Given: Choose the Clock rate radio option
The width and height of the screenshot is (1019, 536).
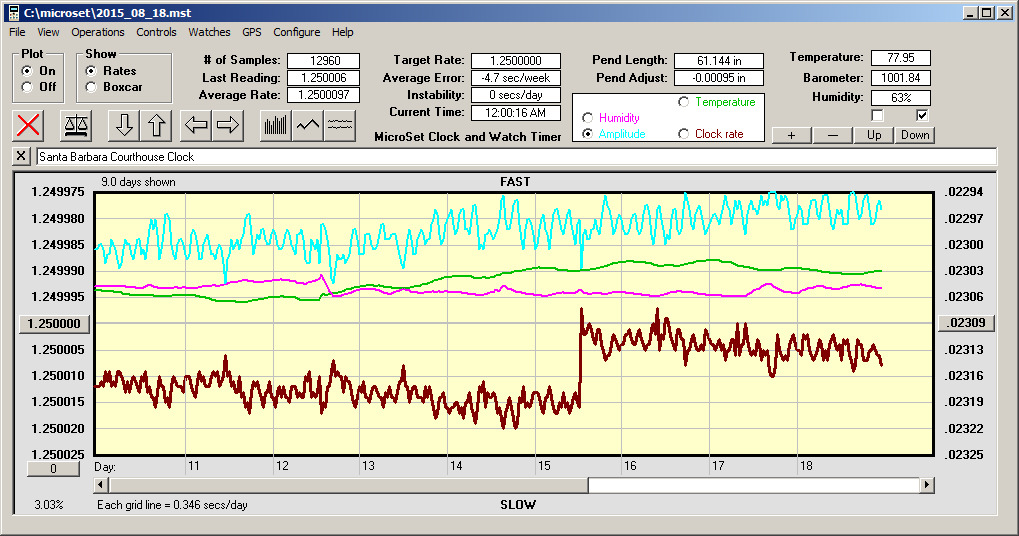Looking at the screenshot, I should 684,134.
